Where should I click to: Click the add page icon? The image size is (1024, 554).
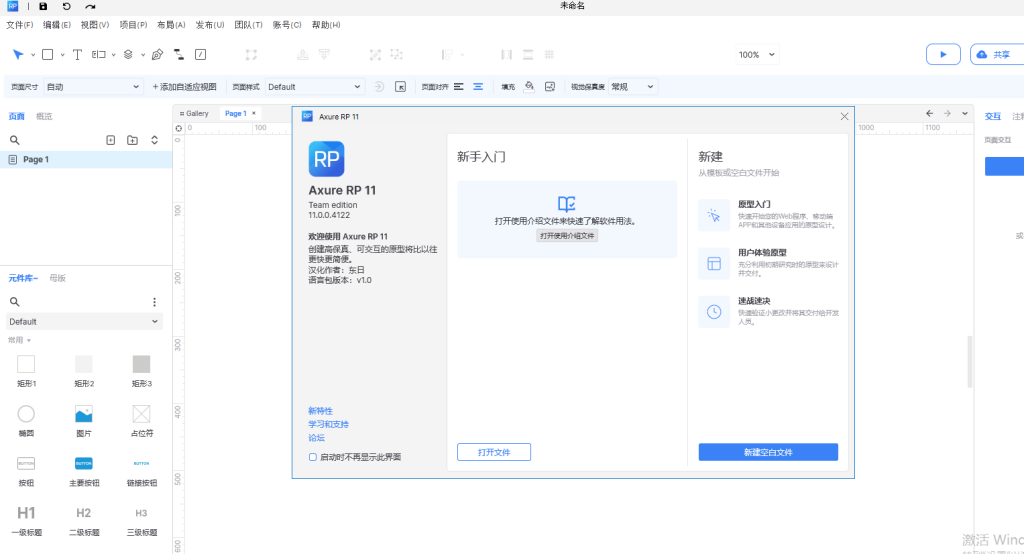point(110,140)
